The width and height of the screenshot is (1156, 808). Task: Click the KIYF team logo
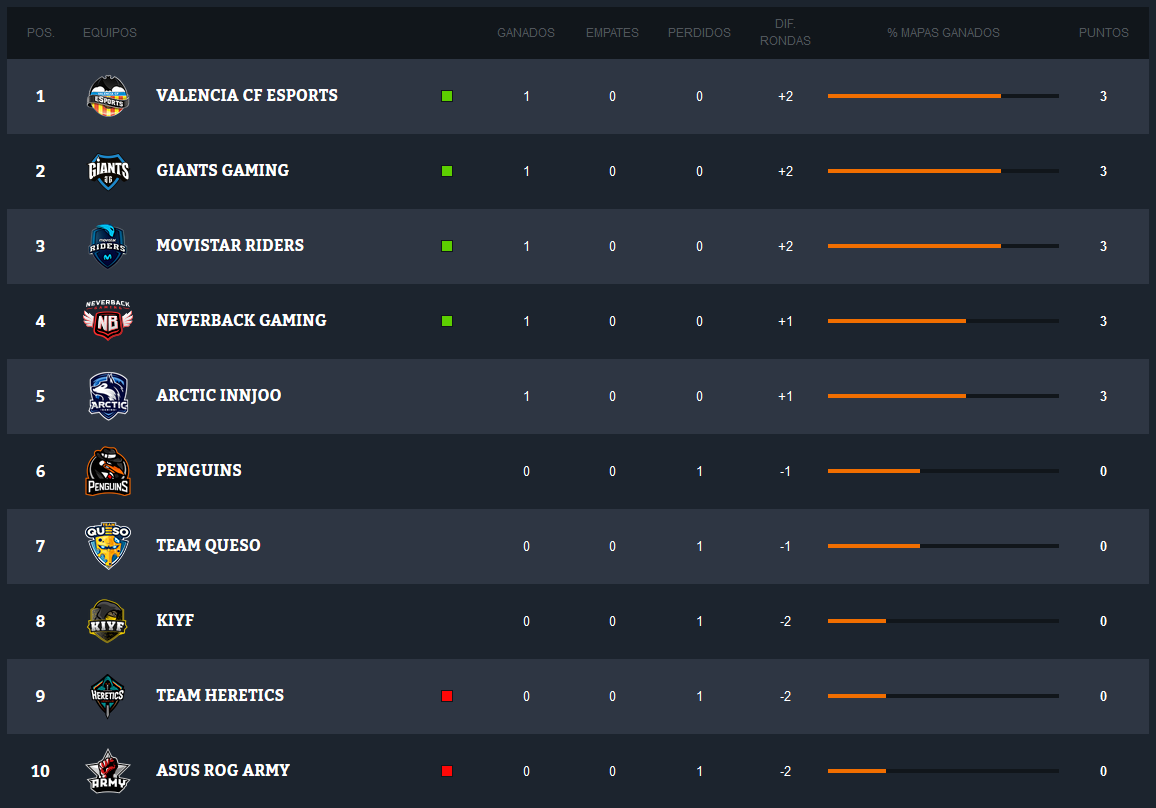click(x=108, y=621)
